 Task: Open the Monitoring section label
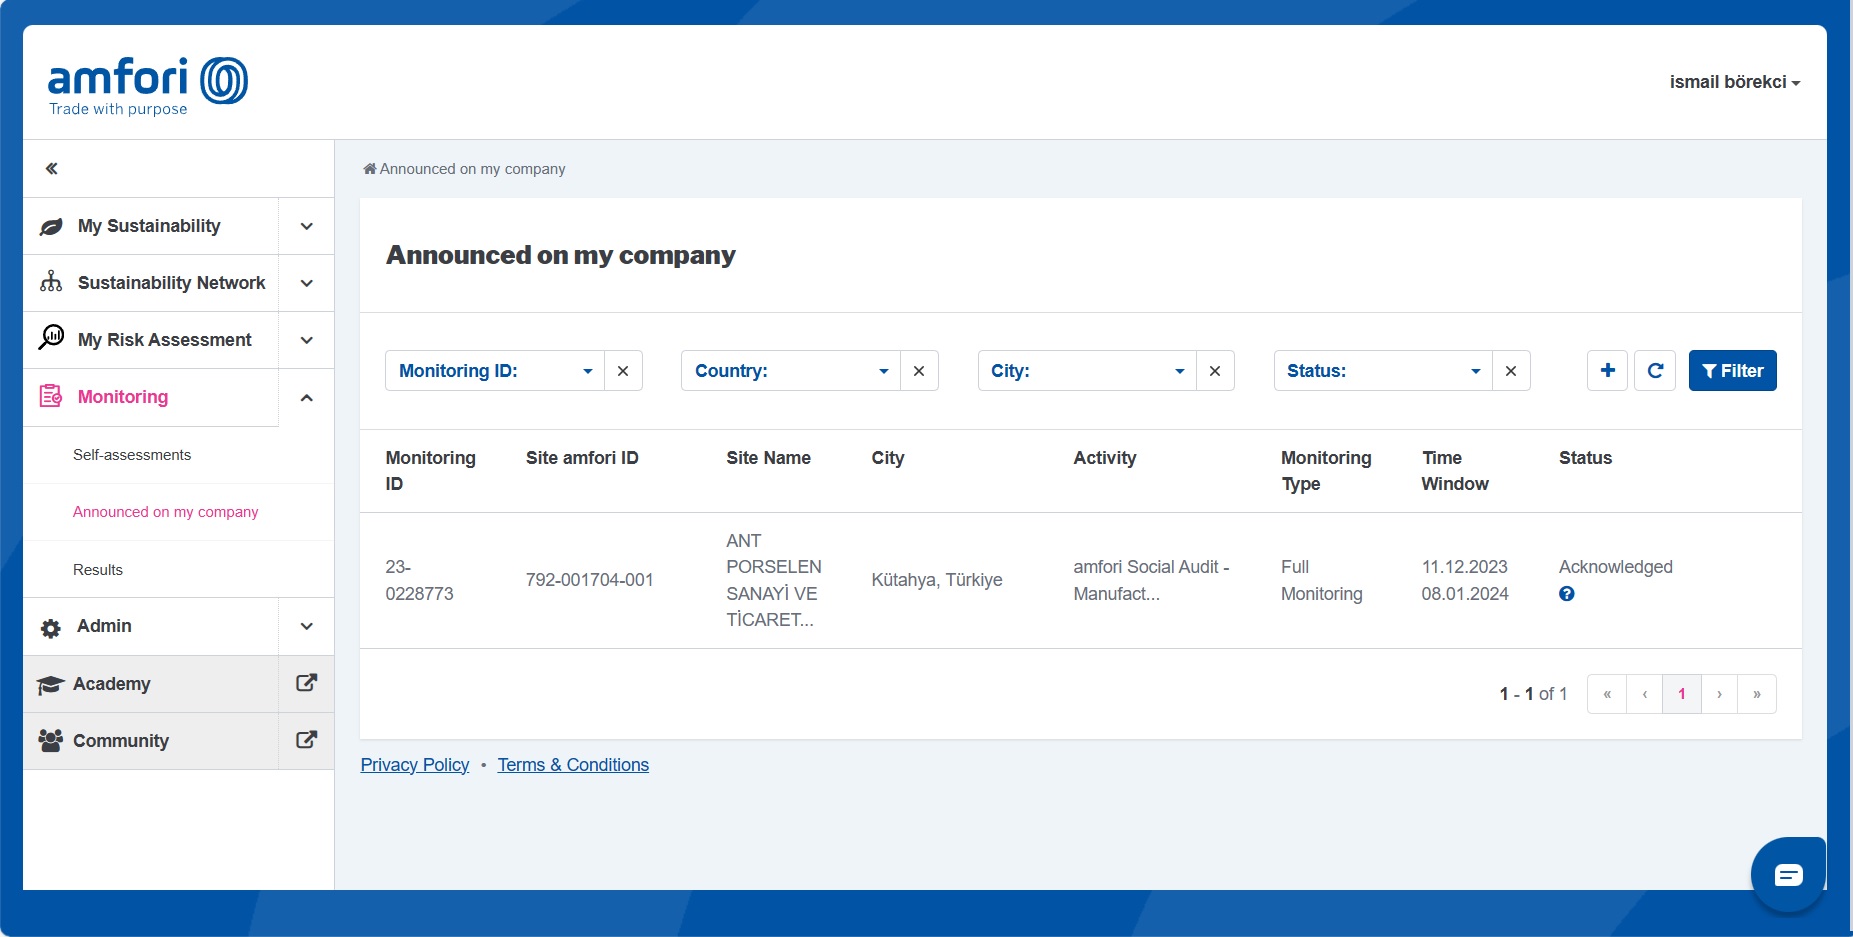[123, 397]
